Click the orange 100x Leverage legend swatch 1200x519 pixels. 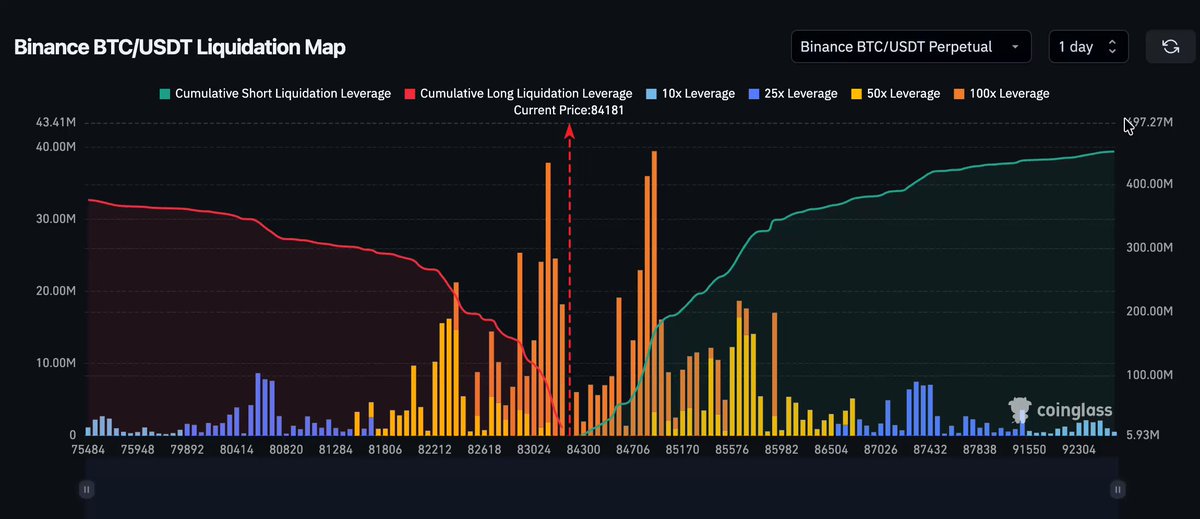(x=959, y=94)
